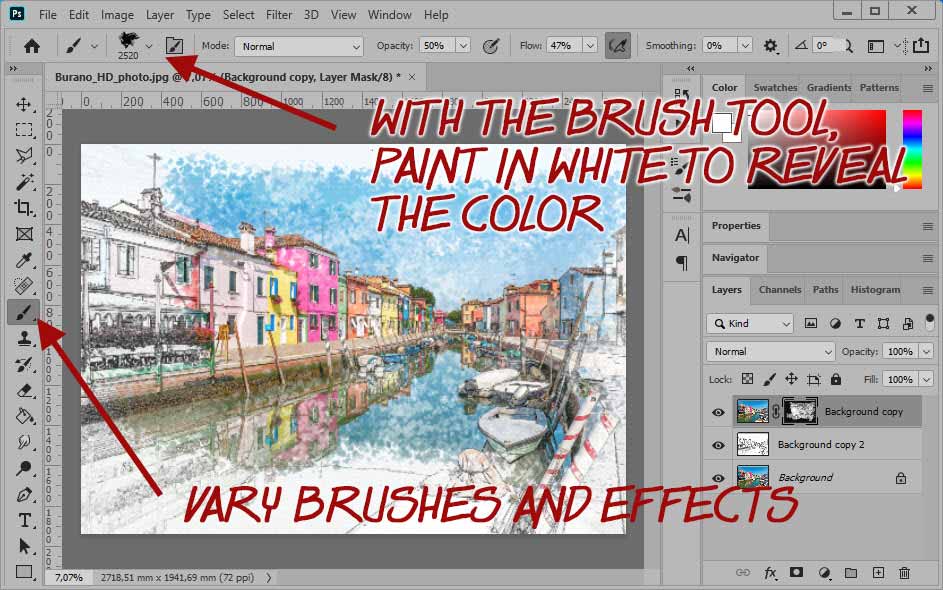Select the Rectangle shape tool
This screenshot has width=943, height=590.
(23, 571)
